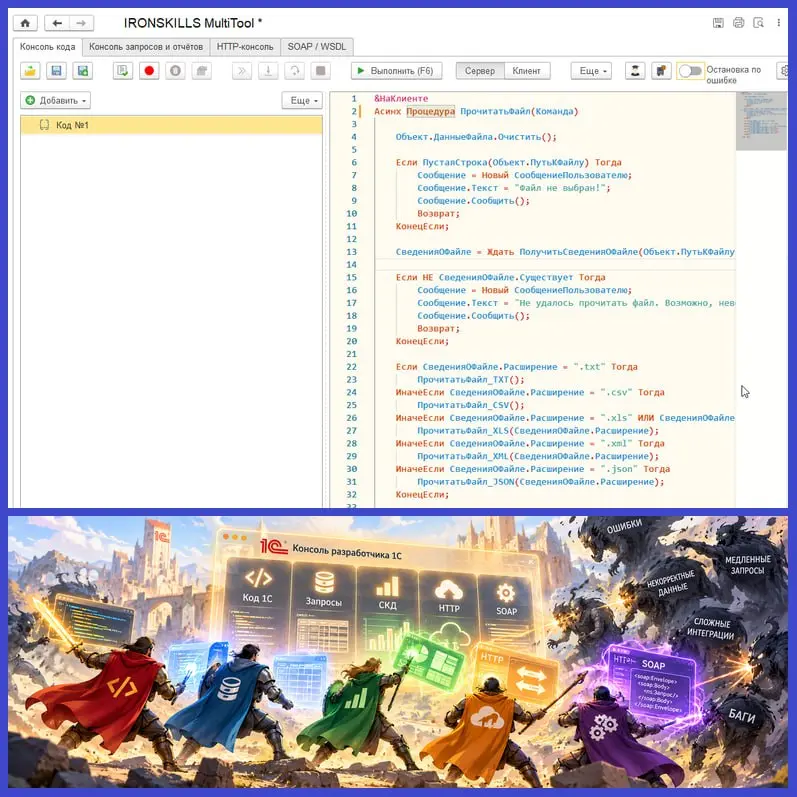Click the person icon right of Еще
797x797 pixels.
635,71
